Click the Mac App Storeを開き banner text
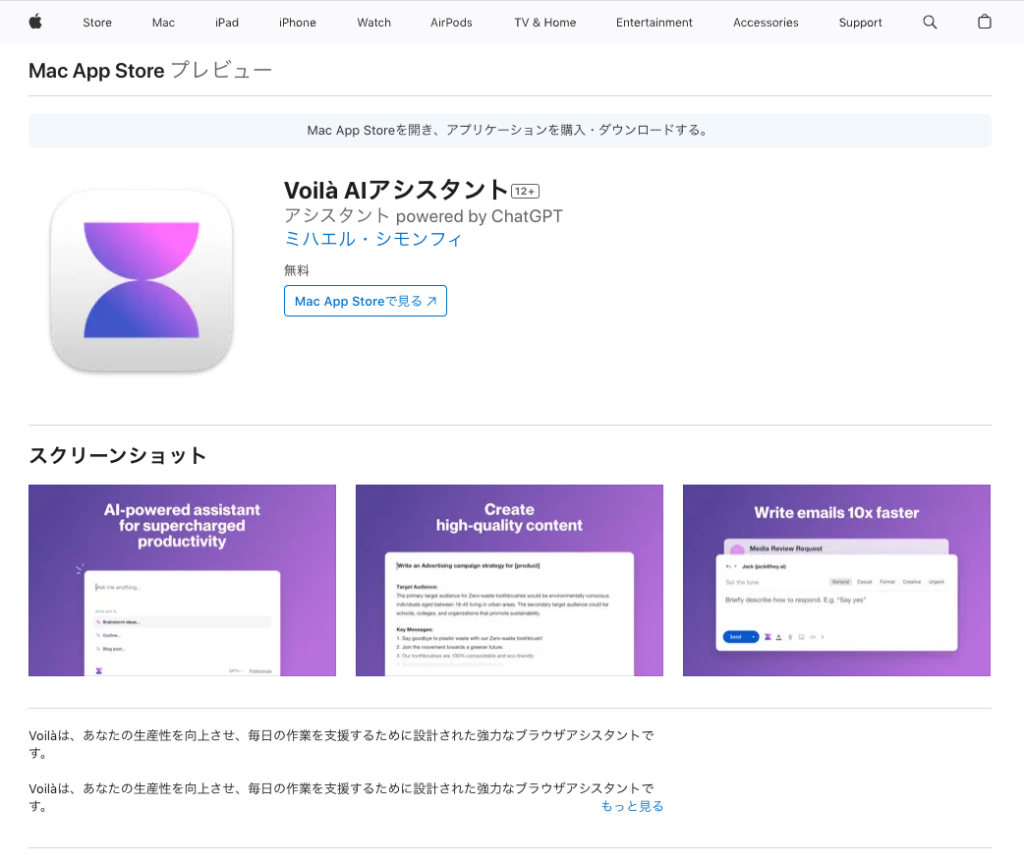The width and height of the screenshot is (1024, 866). tap(509, 131)
